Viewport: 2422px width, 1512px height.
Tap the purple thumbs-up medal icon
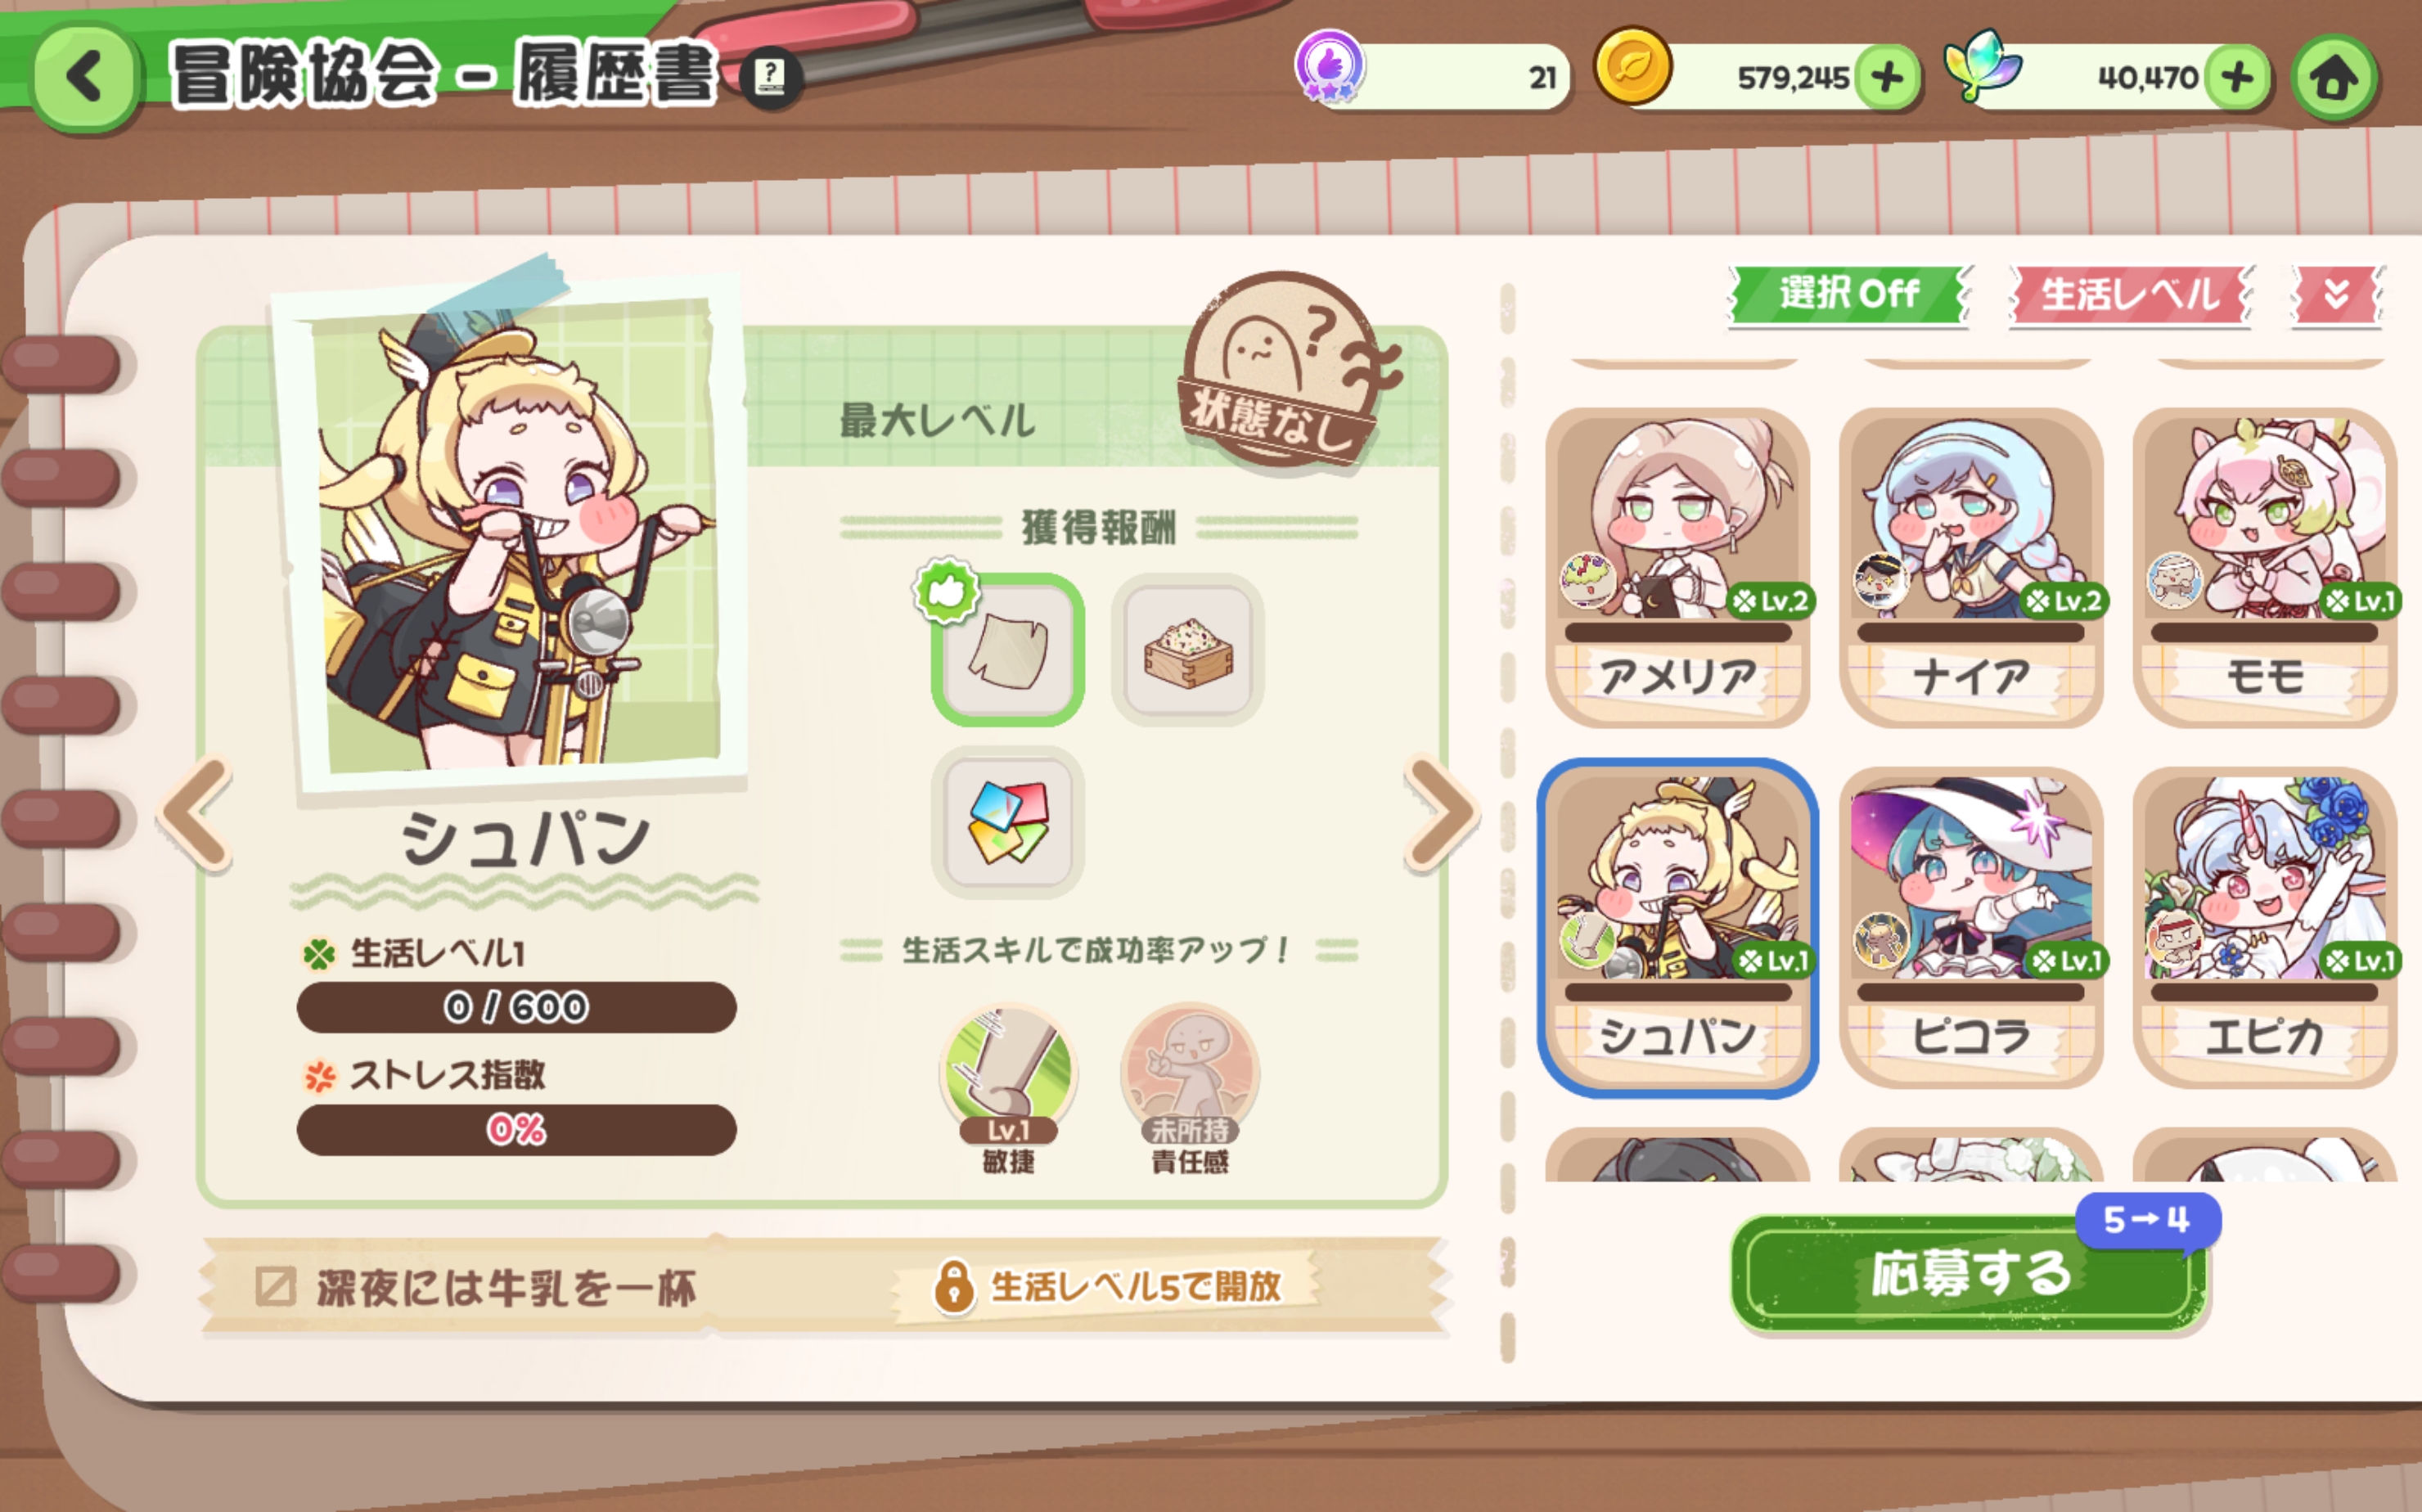[1329, 66]
